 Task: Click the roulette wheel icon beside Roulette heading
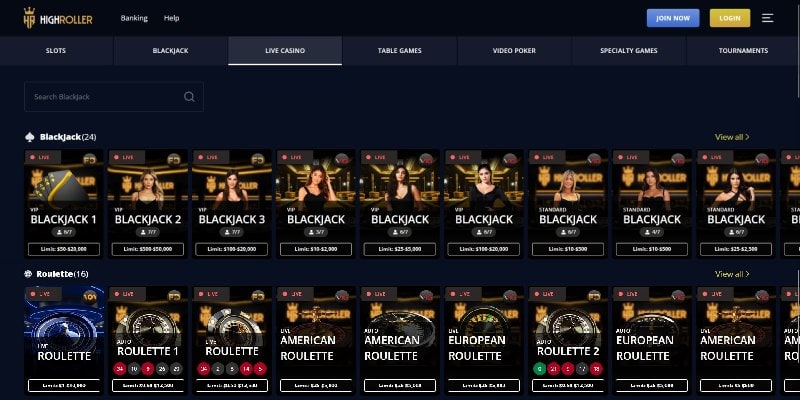tap(28, 274)
